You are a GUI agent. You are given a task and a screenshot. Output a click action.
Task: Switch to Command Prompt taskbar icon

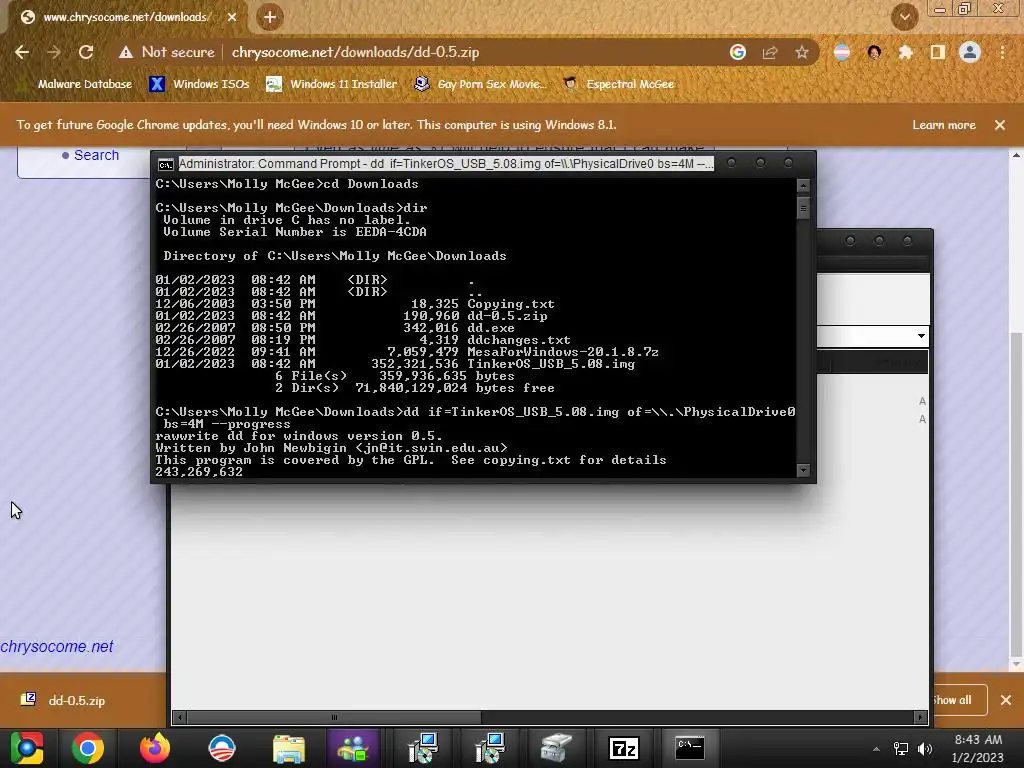point(690,748)
